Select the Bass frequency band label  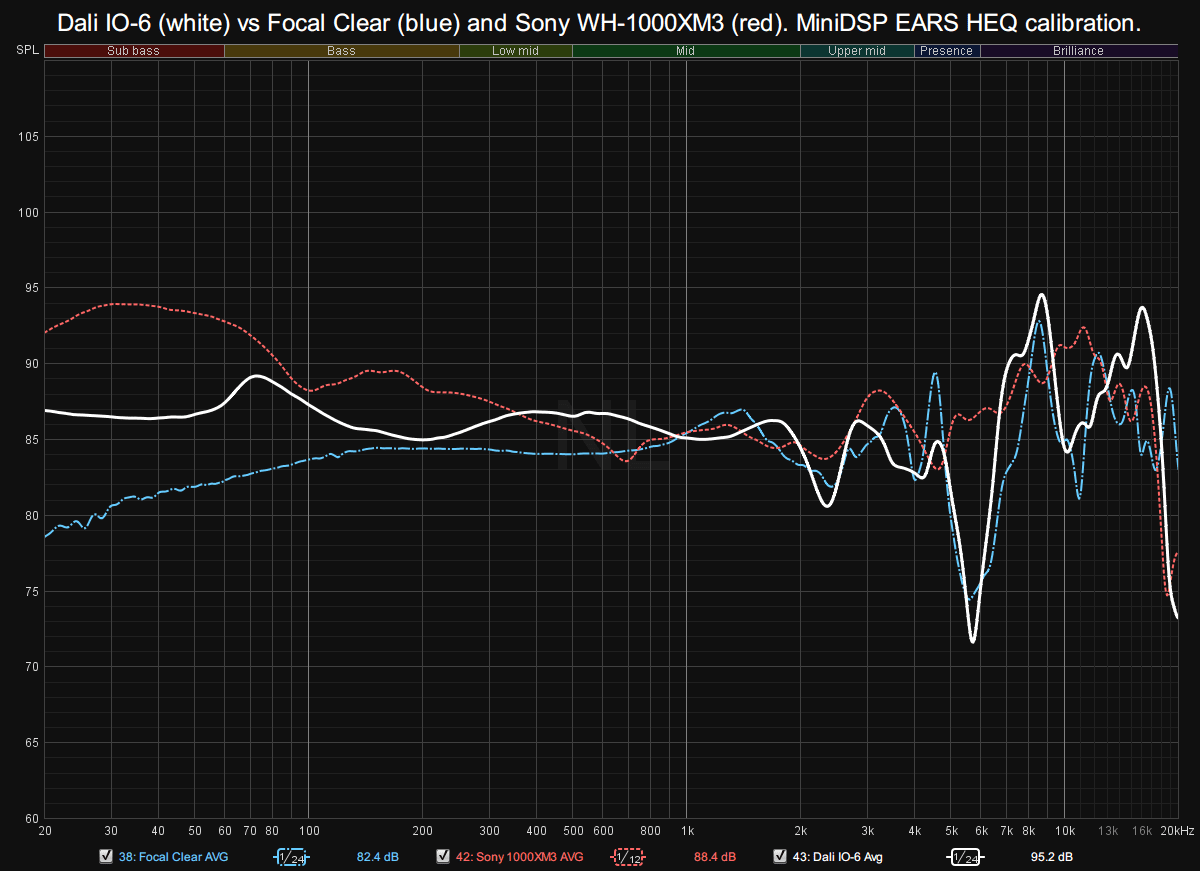[x=341, y=51]
